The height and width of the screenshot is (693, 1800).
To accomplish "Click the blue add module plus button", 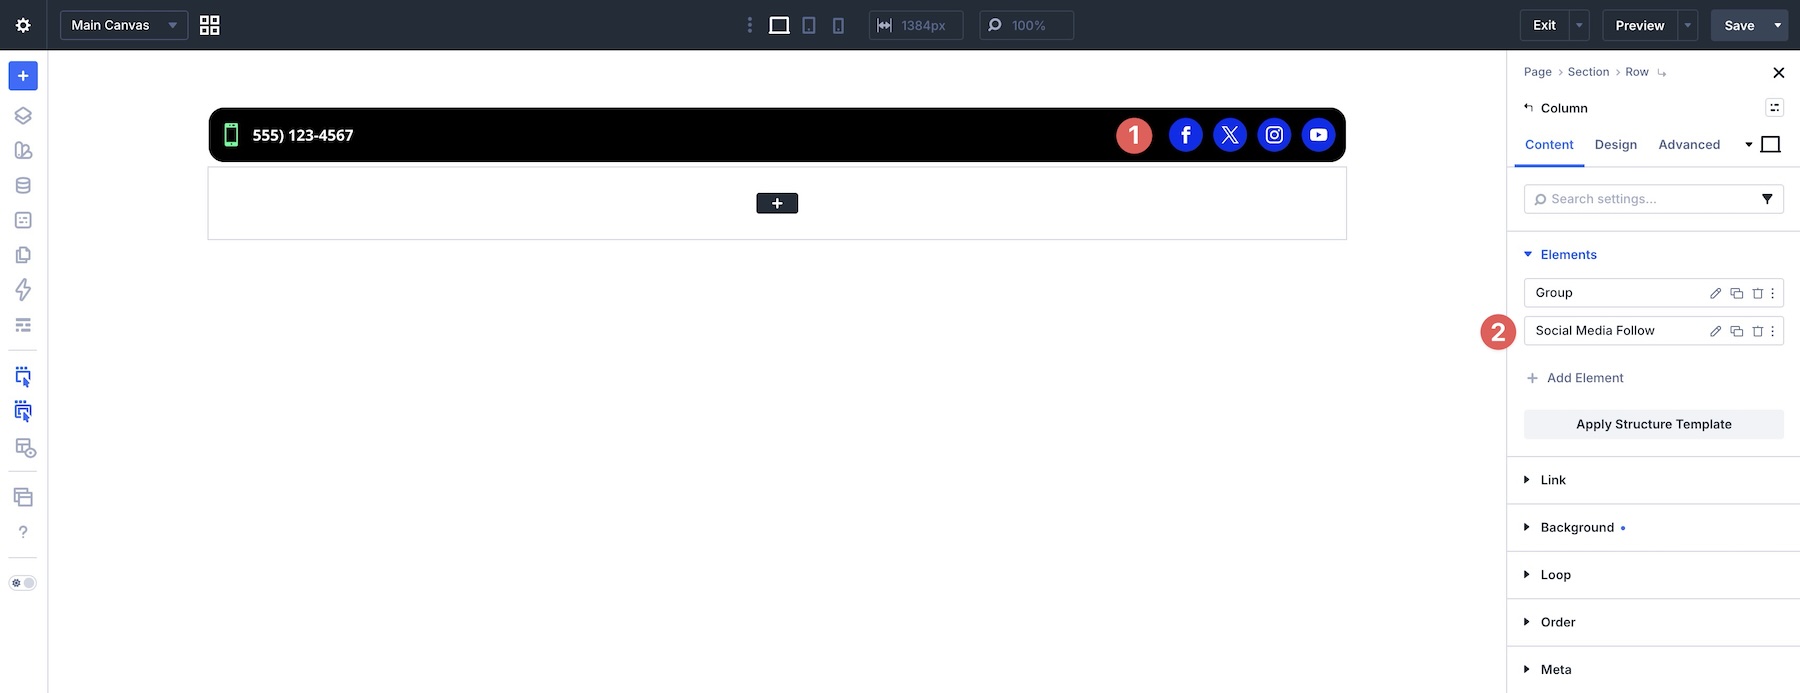I will tap(23, 76).
